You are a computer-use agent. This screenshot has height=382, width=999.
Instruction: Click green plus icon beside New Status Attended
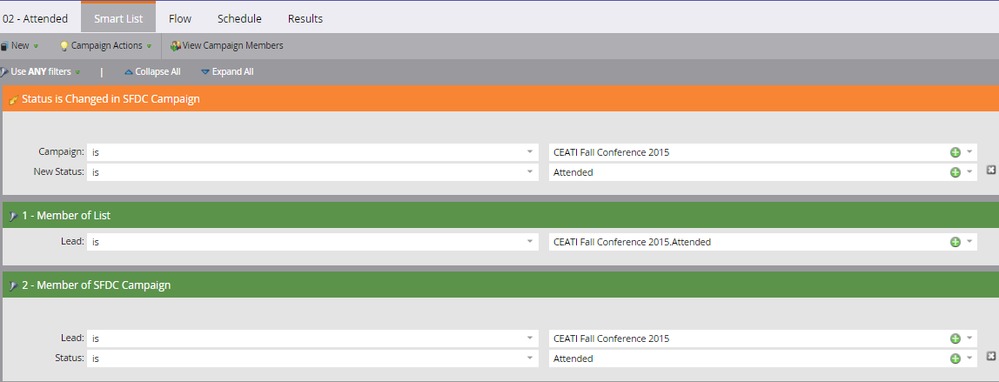(955, 172)
